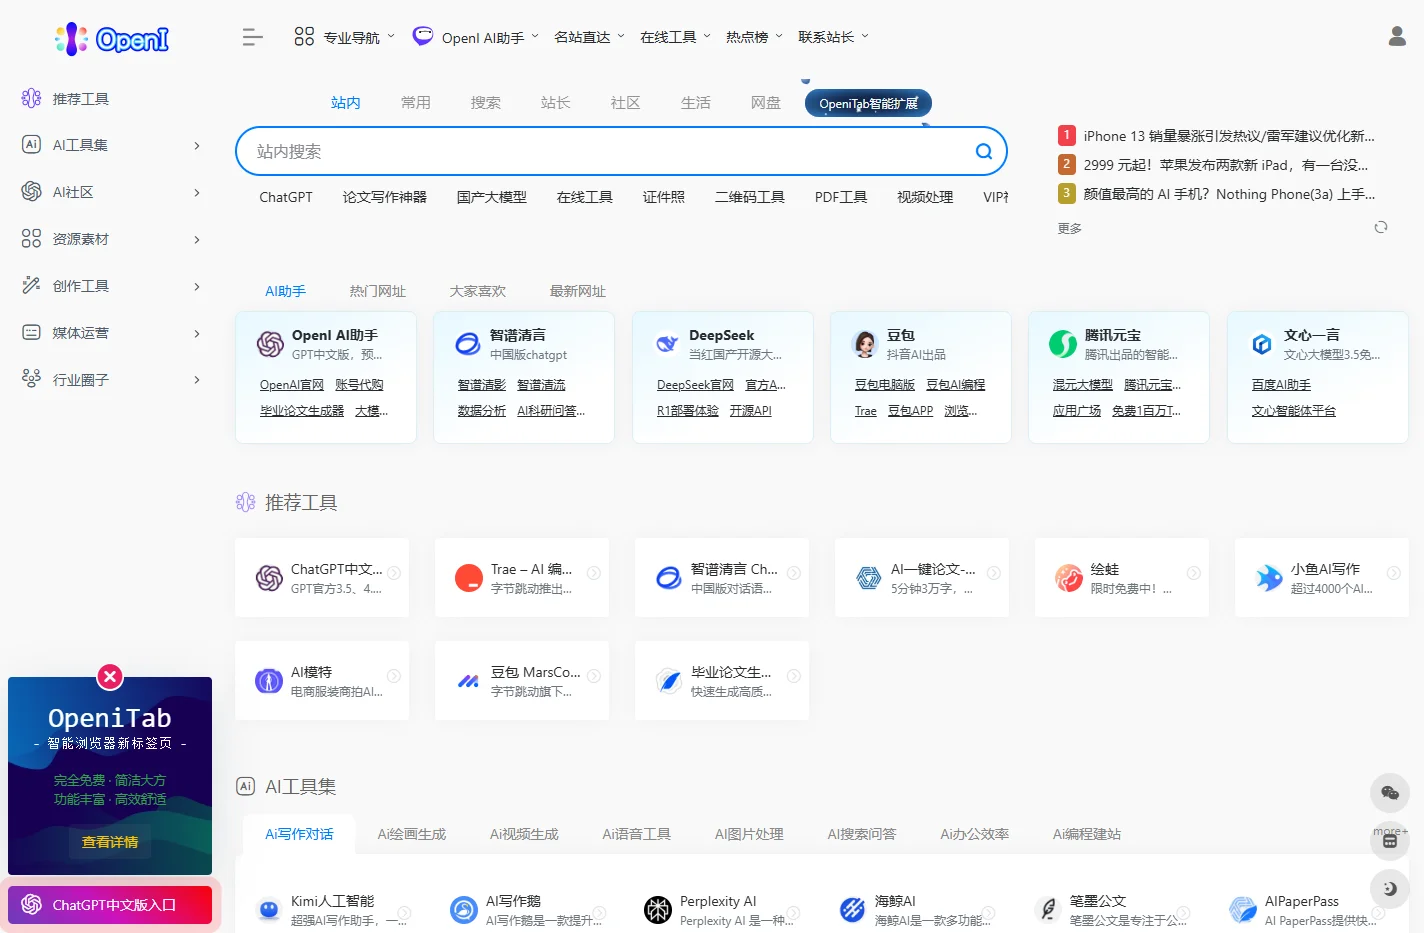Open the Trae – AI 编程 tool icon

pyautogui.click(x=468, y=578)
